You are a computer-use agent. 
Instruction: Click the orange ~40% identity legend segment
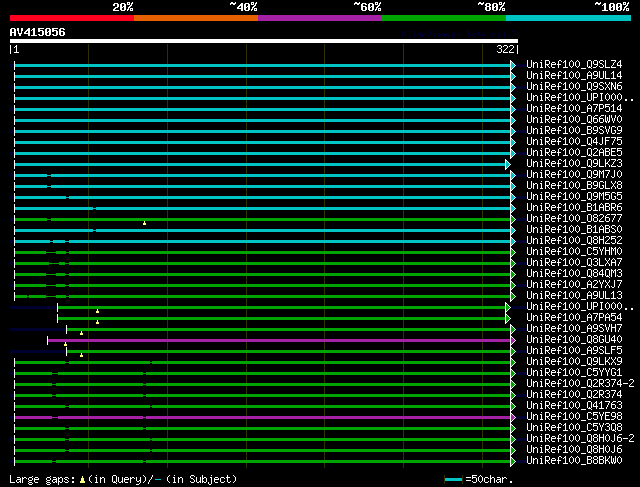[196, 18]
